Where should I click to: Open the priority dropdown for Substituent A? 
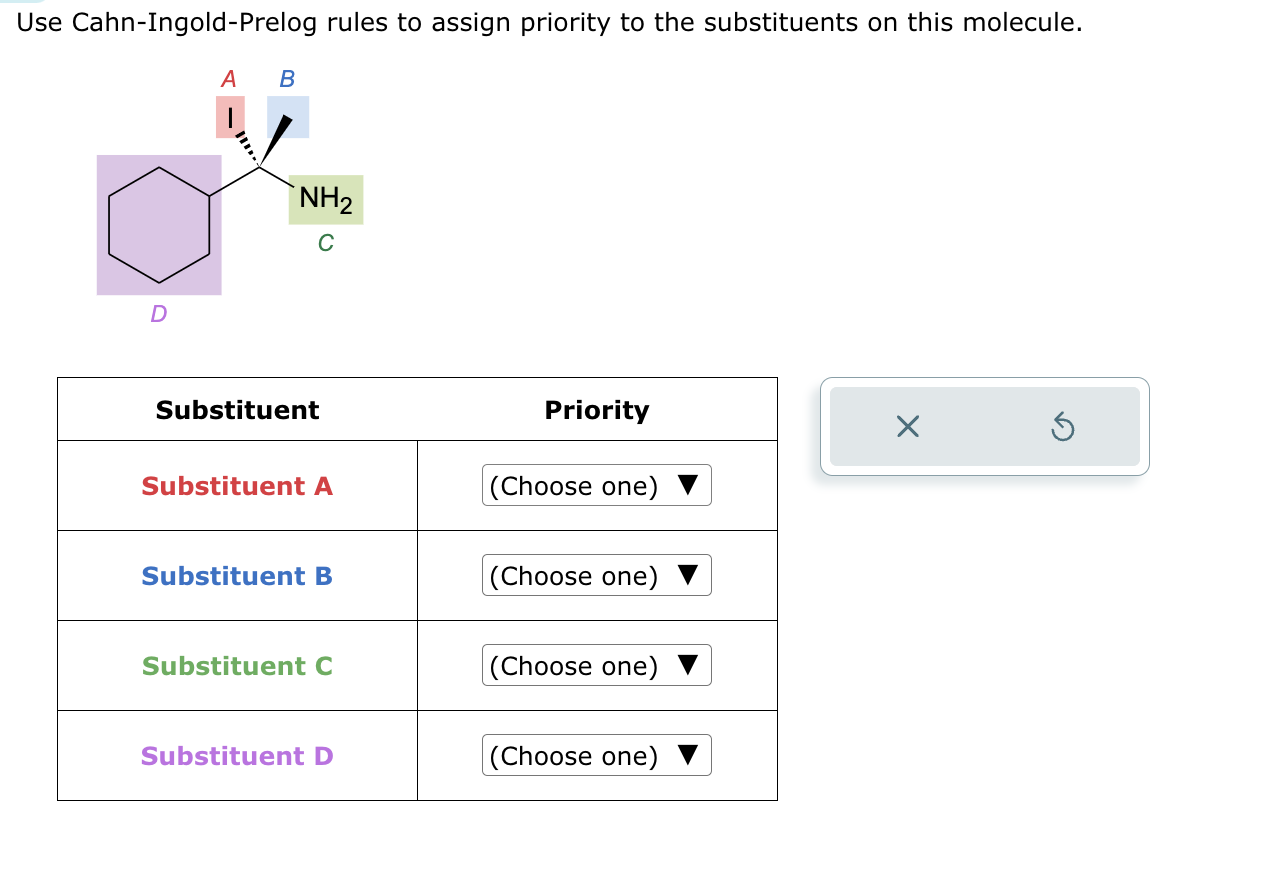click(596, 485)
